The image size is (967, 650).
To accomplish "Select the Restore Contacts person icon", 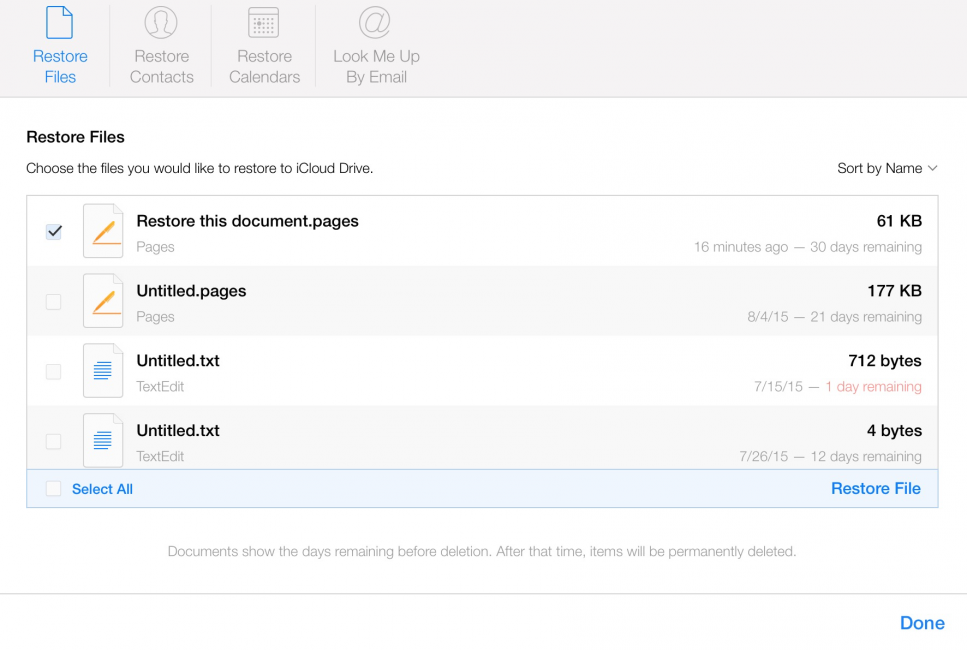I will pos(161,22).
